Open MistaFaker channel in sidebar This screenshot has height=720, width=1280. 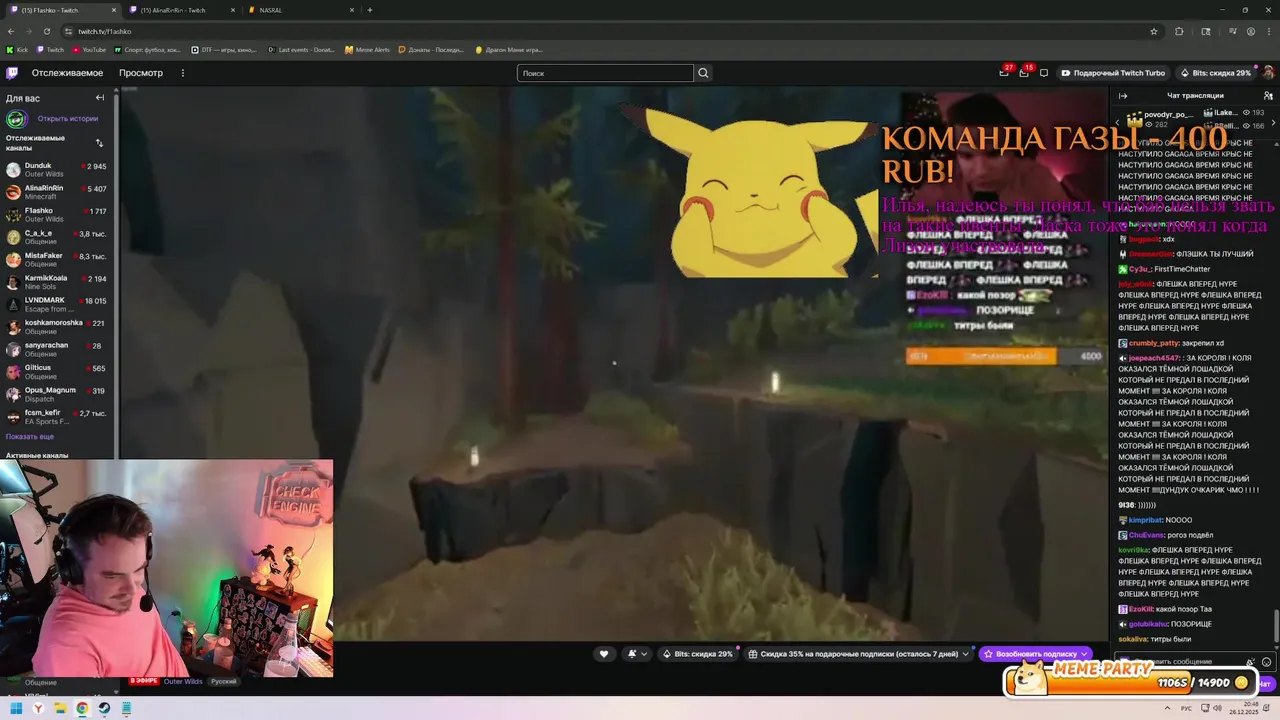pyautogui.click(x=58, y=260)
